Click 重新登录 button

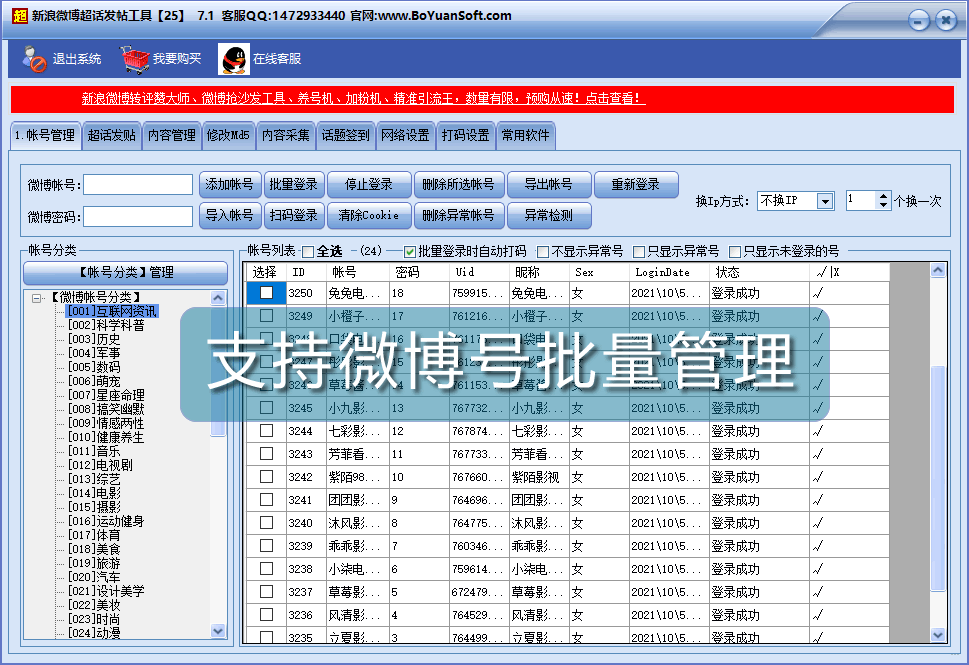(x=636, y=184)
